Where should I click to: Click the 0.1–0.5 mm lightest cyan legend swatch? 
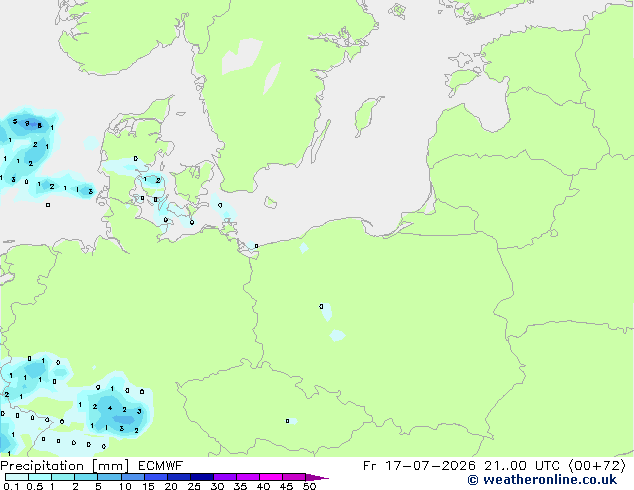click(x=17, y=477)
